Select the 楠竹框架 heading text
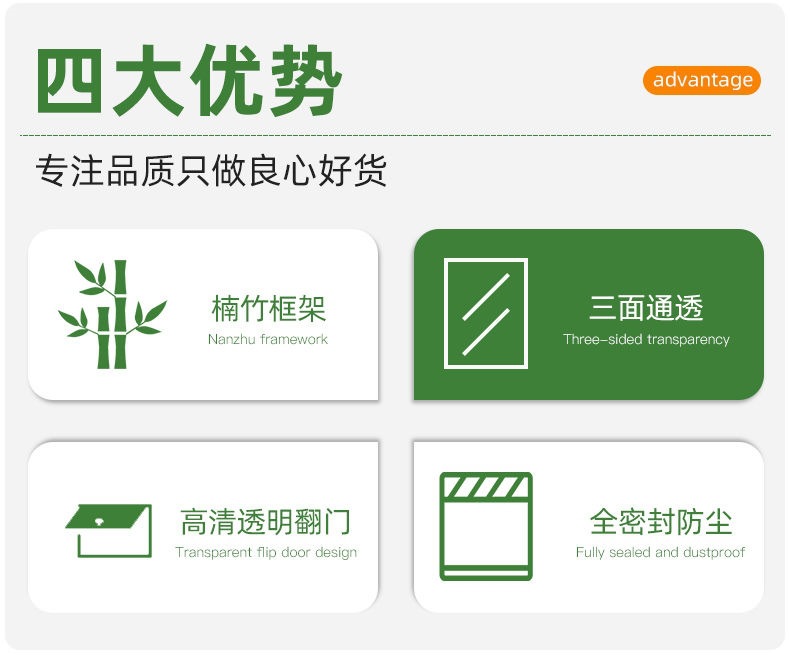790x655 pixels. 269,308
